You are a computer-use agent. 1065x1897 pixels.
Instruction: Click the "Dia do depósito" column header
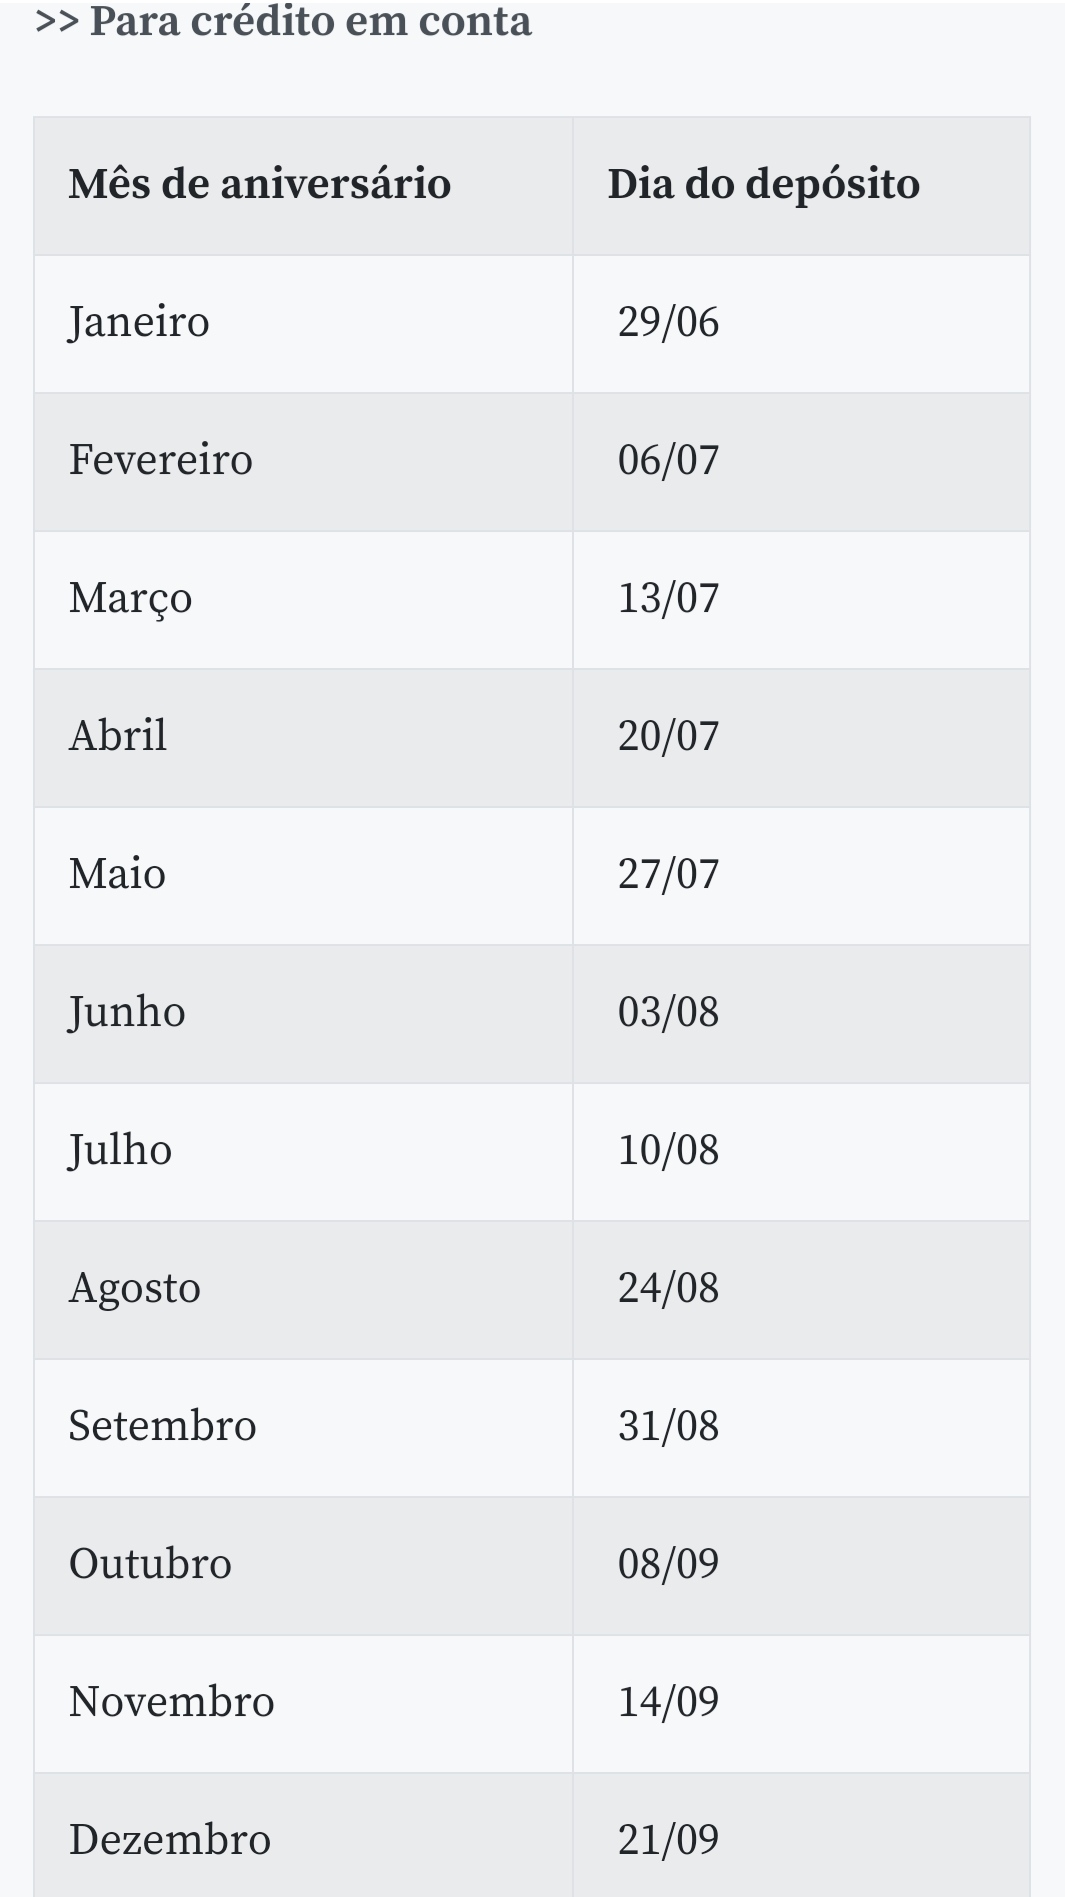[763, 185]
